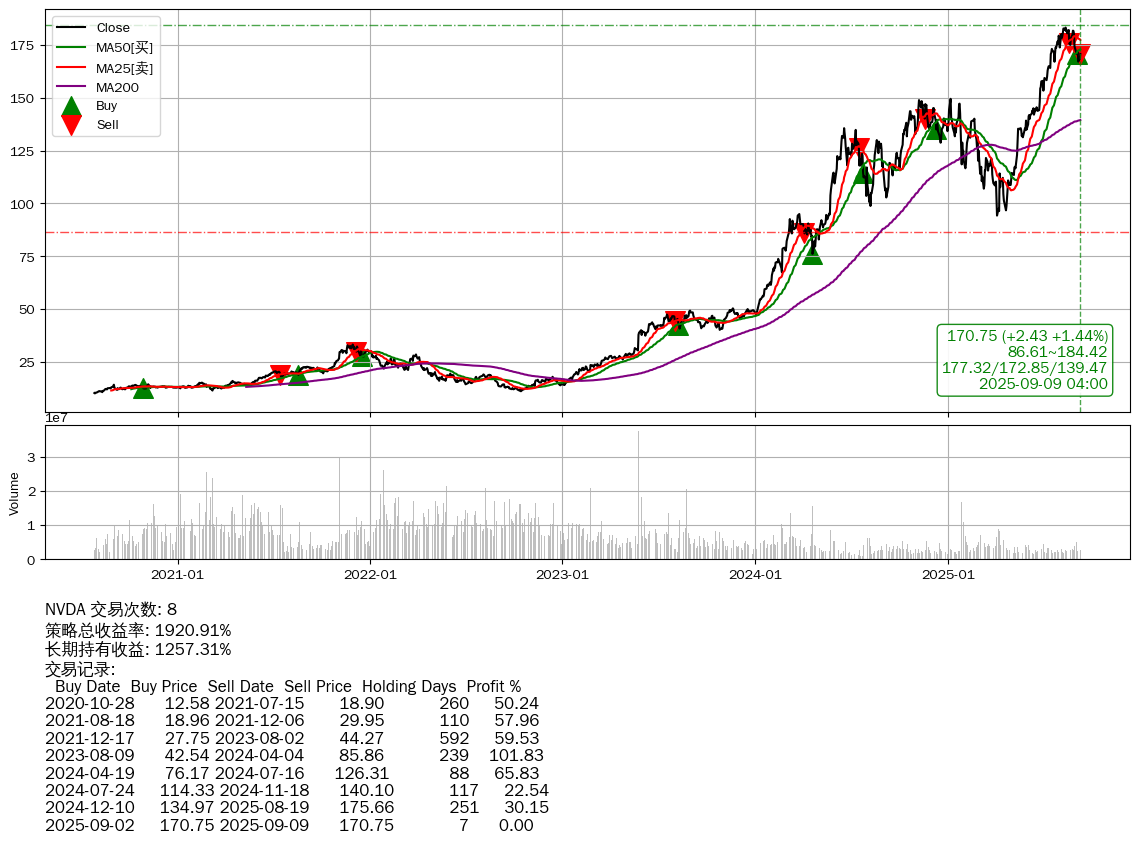This screenshot has height=843, width=1139.
Task: Click the green buy marker from August 2021
Action: tap(298, 376)
